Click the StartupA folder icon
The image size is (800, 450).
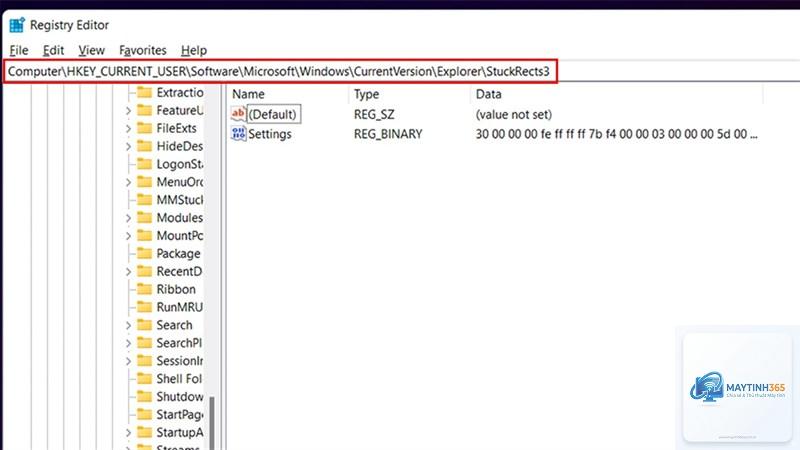pyautogui.click(x=144, y=432)
